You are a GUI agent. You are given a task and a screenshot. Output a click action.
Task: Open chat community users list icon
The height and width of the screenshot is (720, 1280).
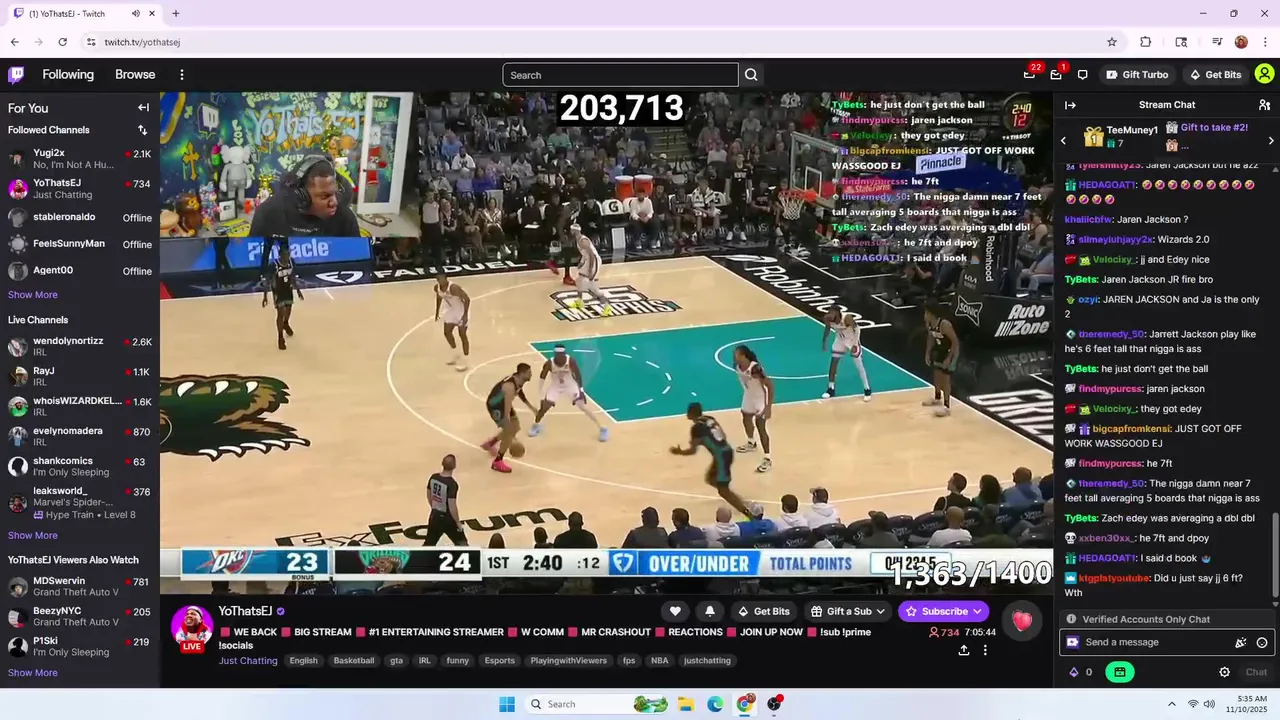tap(1264, 105)
